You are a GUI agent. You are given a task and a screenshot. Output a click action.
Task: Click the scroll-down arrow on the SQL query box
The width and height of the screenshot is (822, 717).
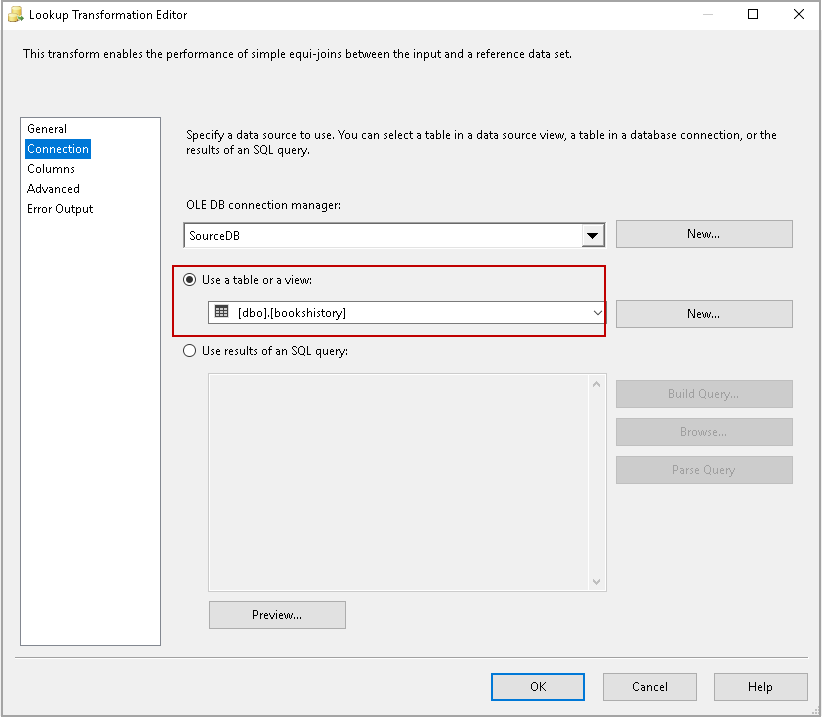coord(597,582)
